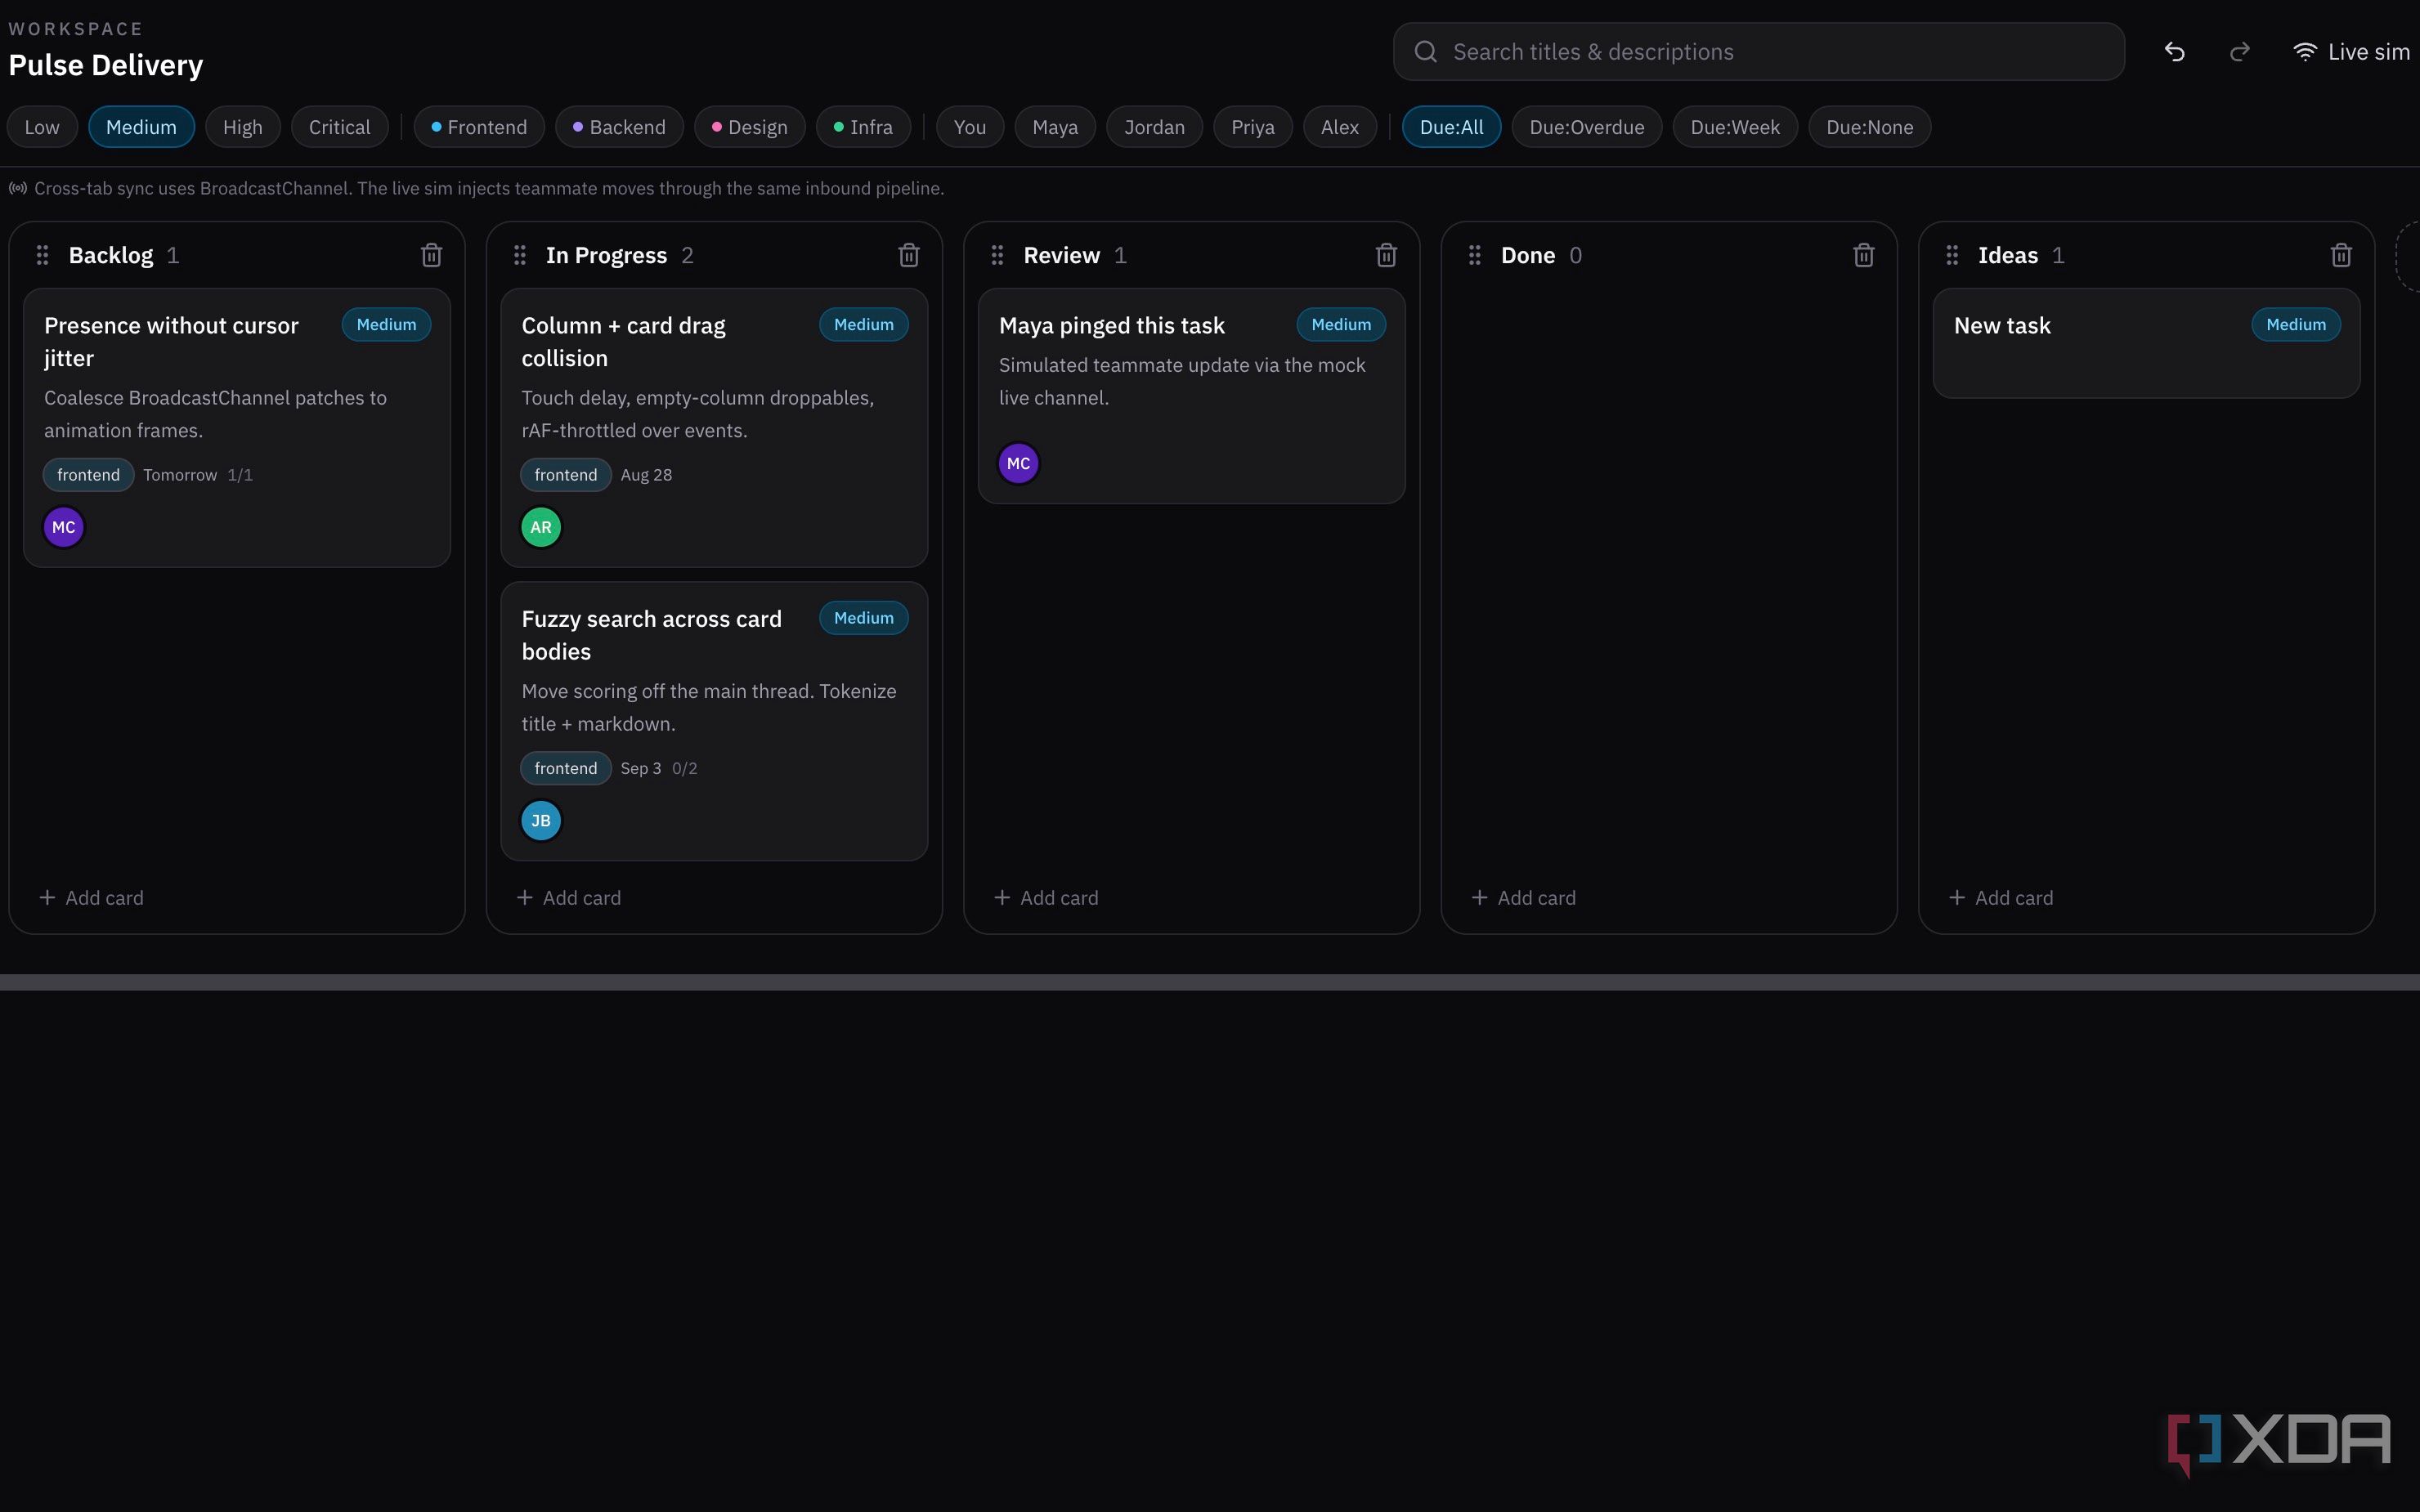
Task: Select the Due:Week filter
Action: click(1735, 127)
